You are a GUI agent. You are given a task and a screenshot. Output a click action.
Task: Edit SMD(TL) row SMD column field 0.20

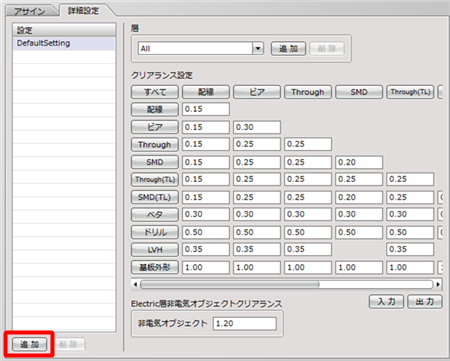pos(359,197)
